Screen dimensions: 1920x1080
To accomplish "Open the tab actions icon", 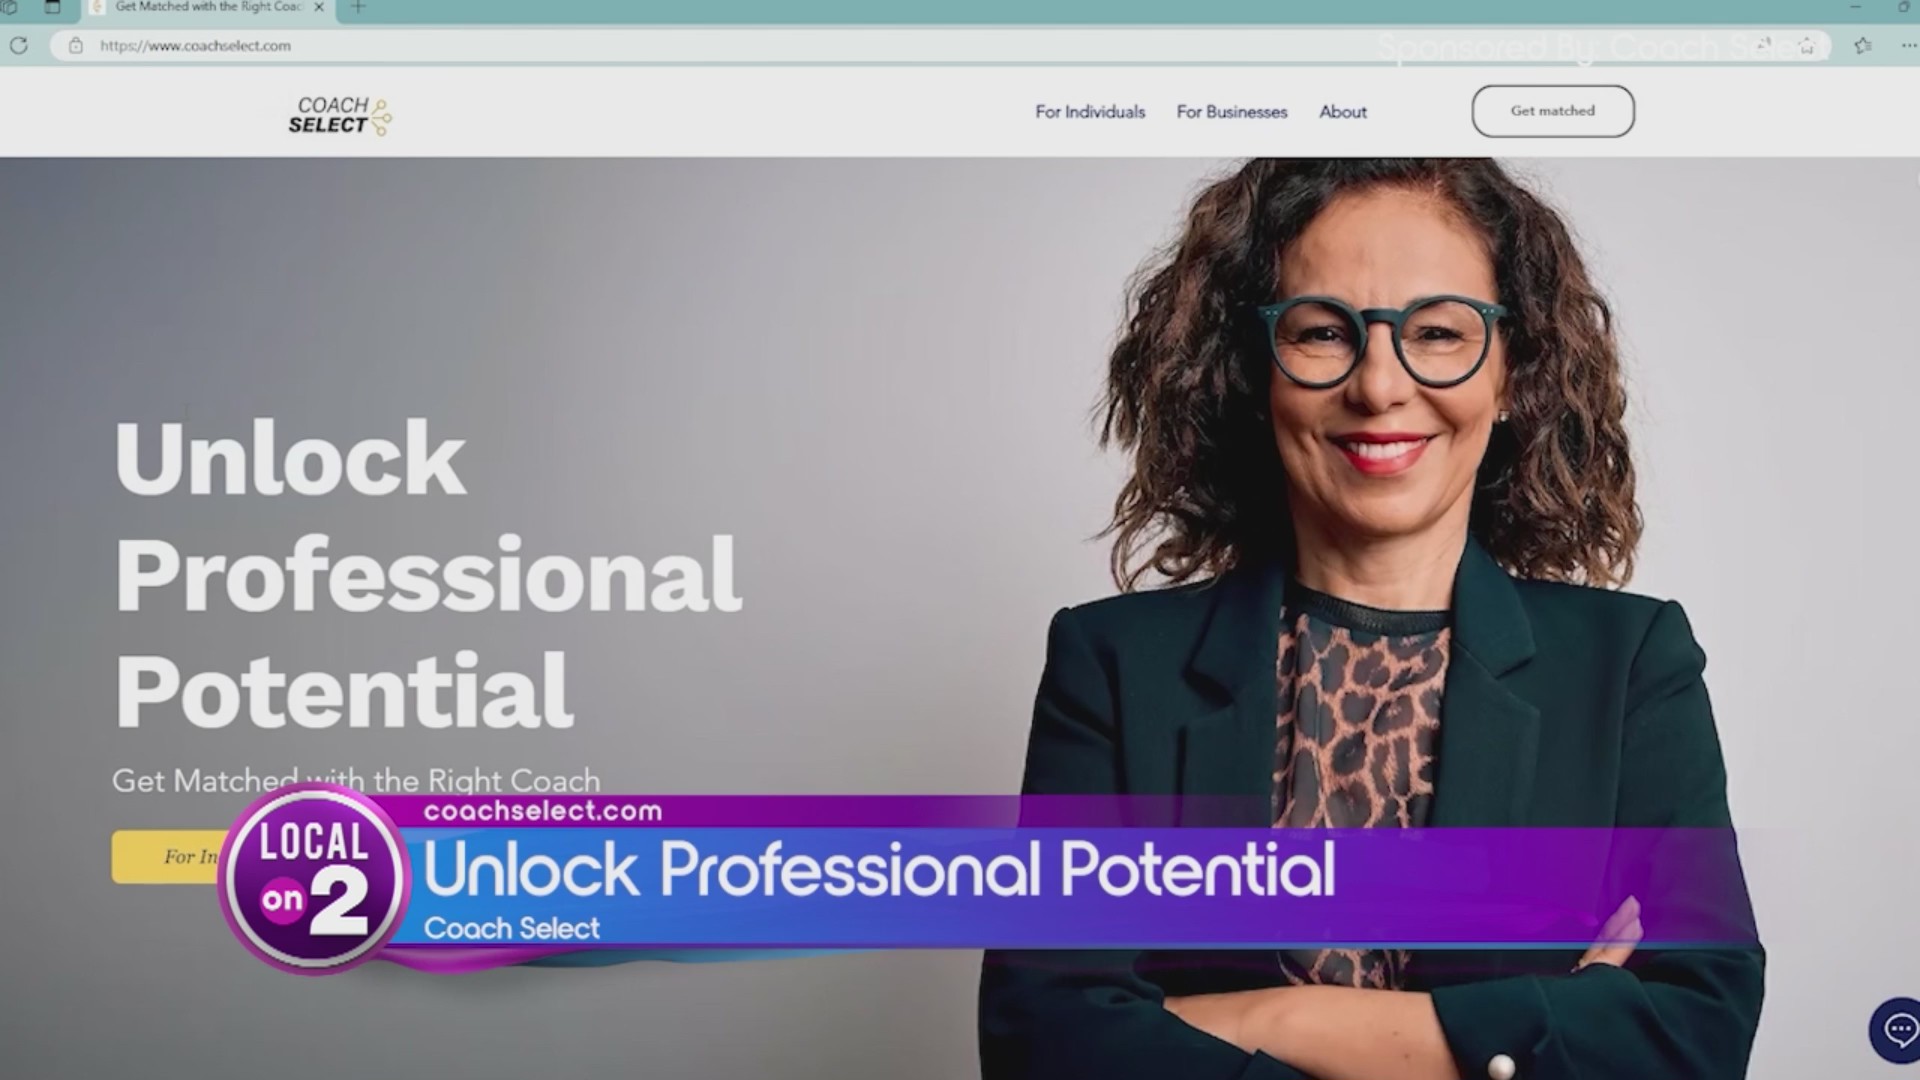I will pos(52,7).
